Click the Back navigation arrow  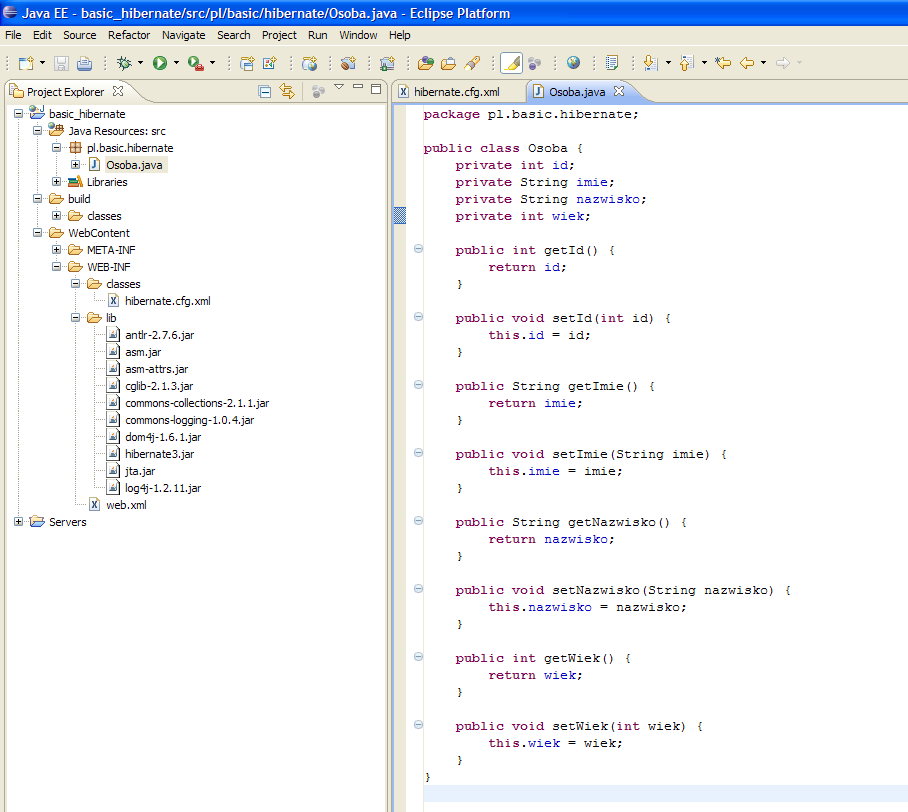click(747, 63)
